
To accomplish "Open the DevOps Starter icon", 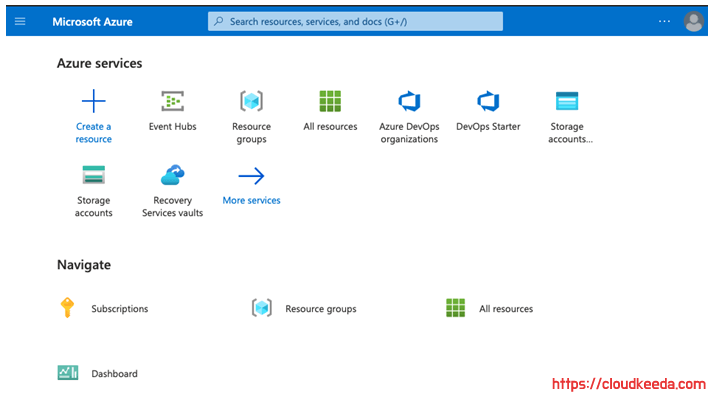I will click(x=488, y=101).
